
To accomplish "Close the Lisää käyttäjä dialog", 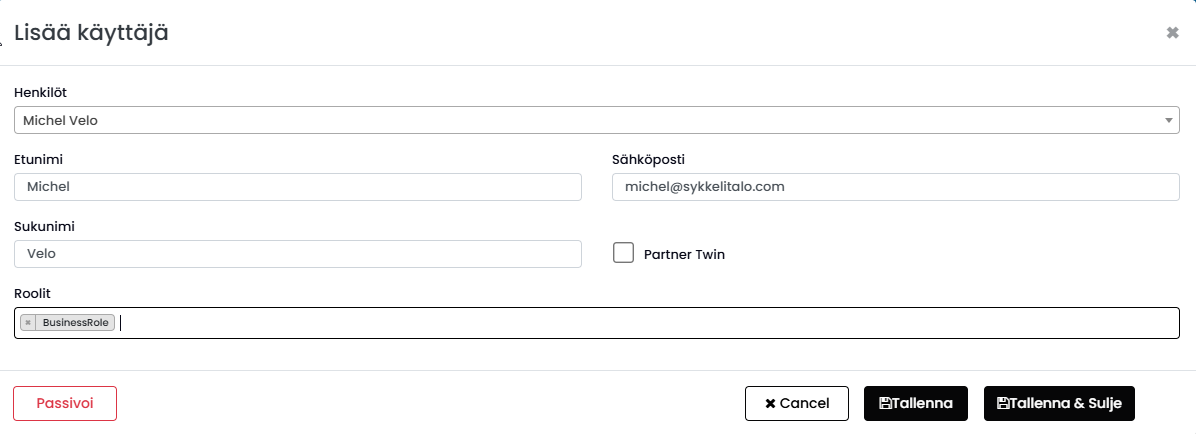I will click(1172, 33).
